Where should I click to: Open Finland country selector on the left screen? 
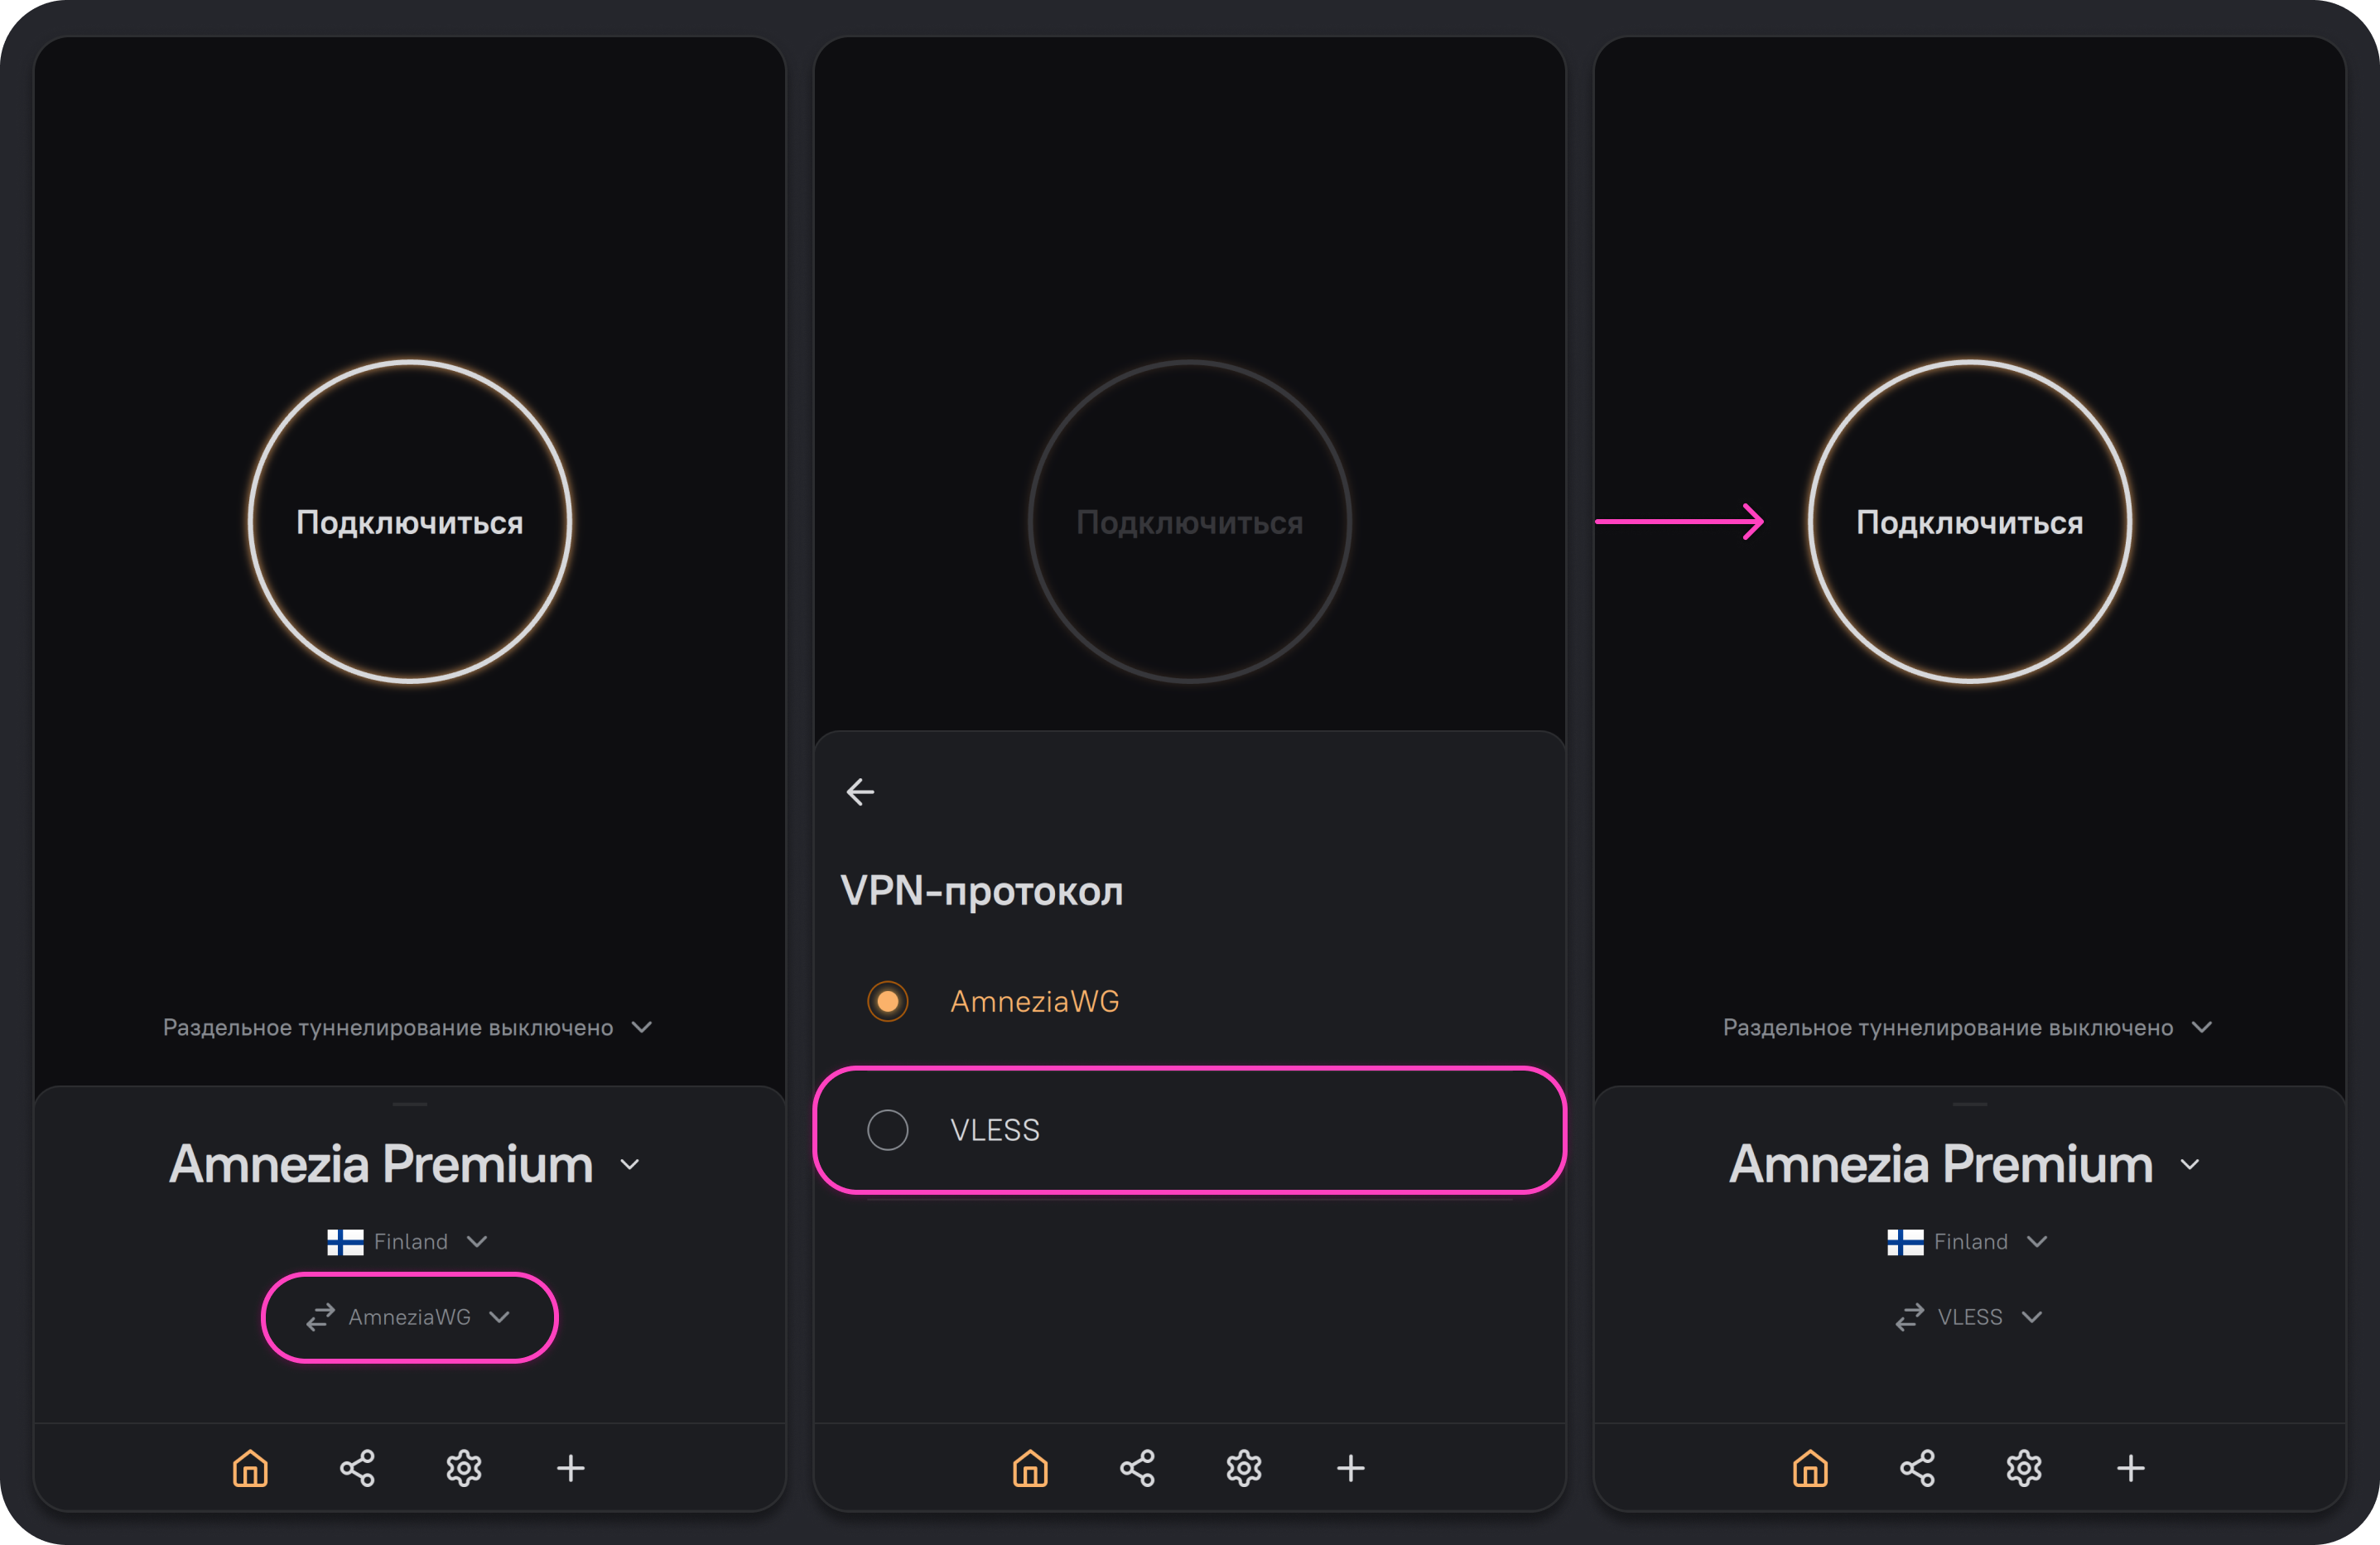point(408,1242)
